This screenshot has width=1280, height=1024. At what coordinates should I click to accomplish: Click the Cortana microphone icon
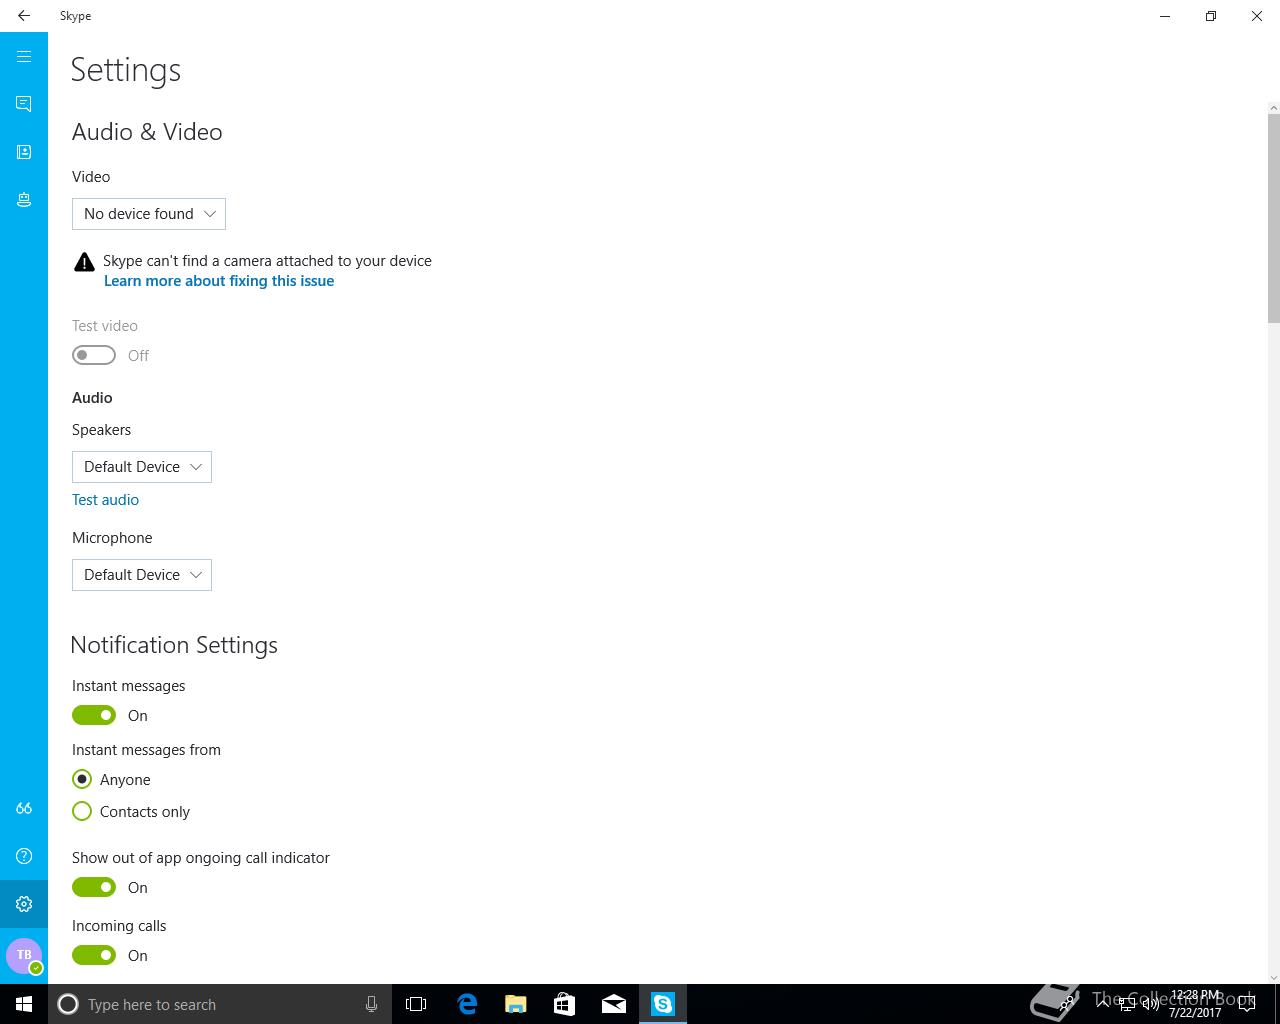(371, 1004)
